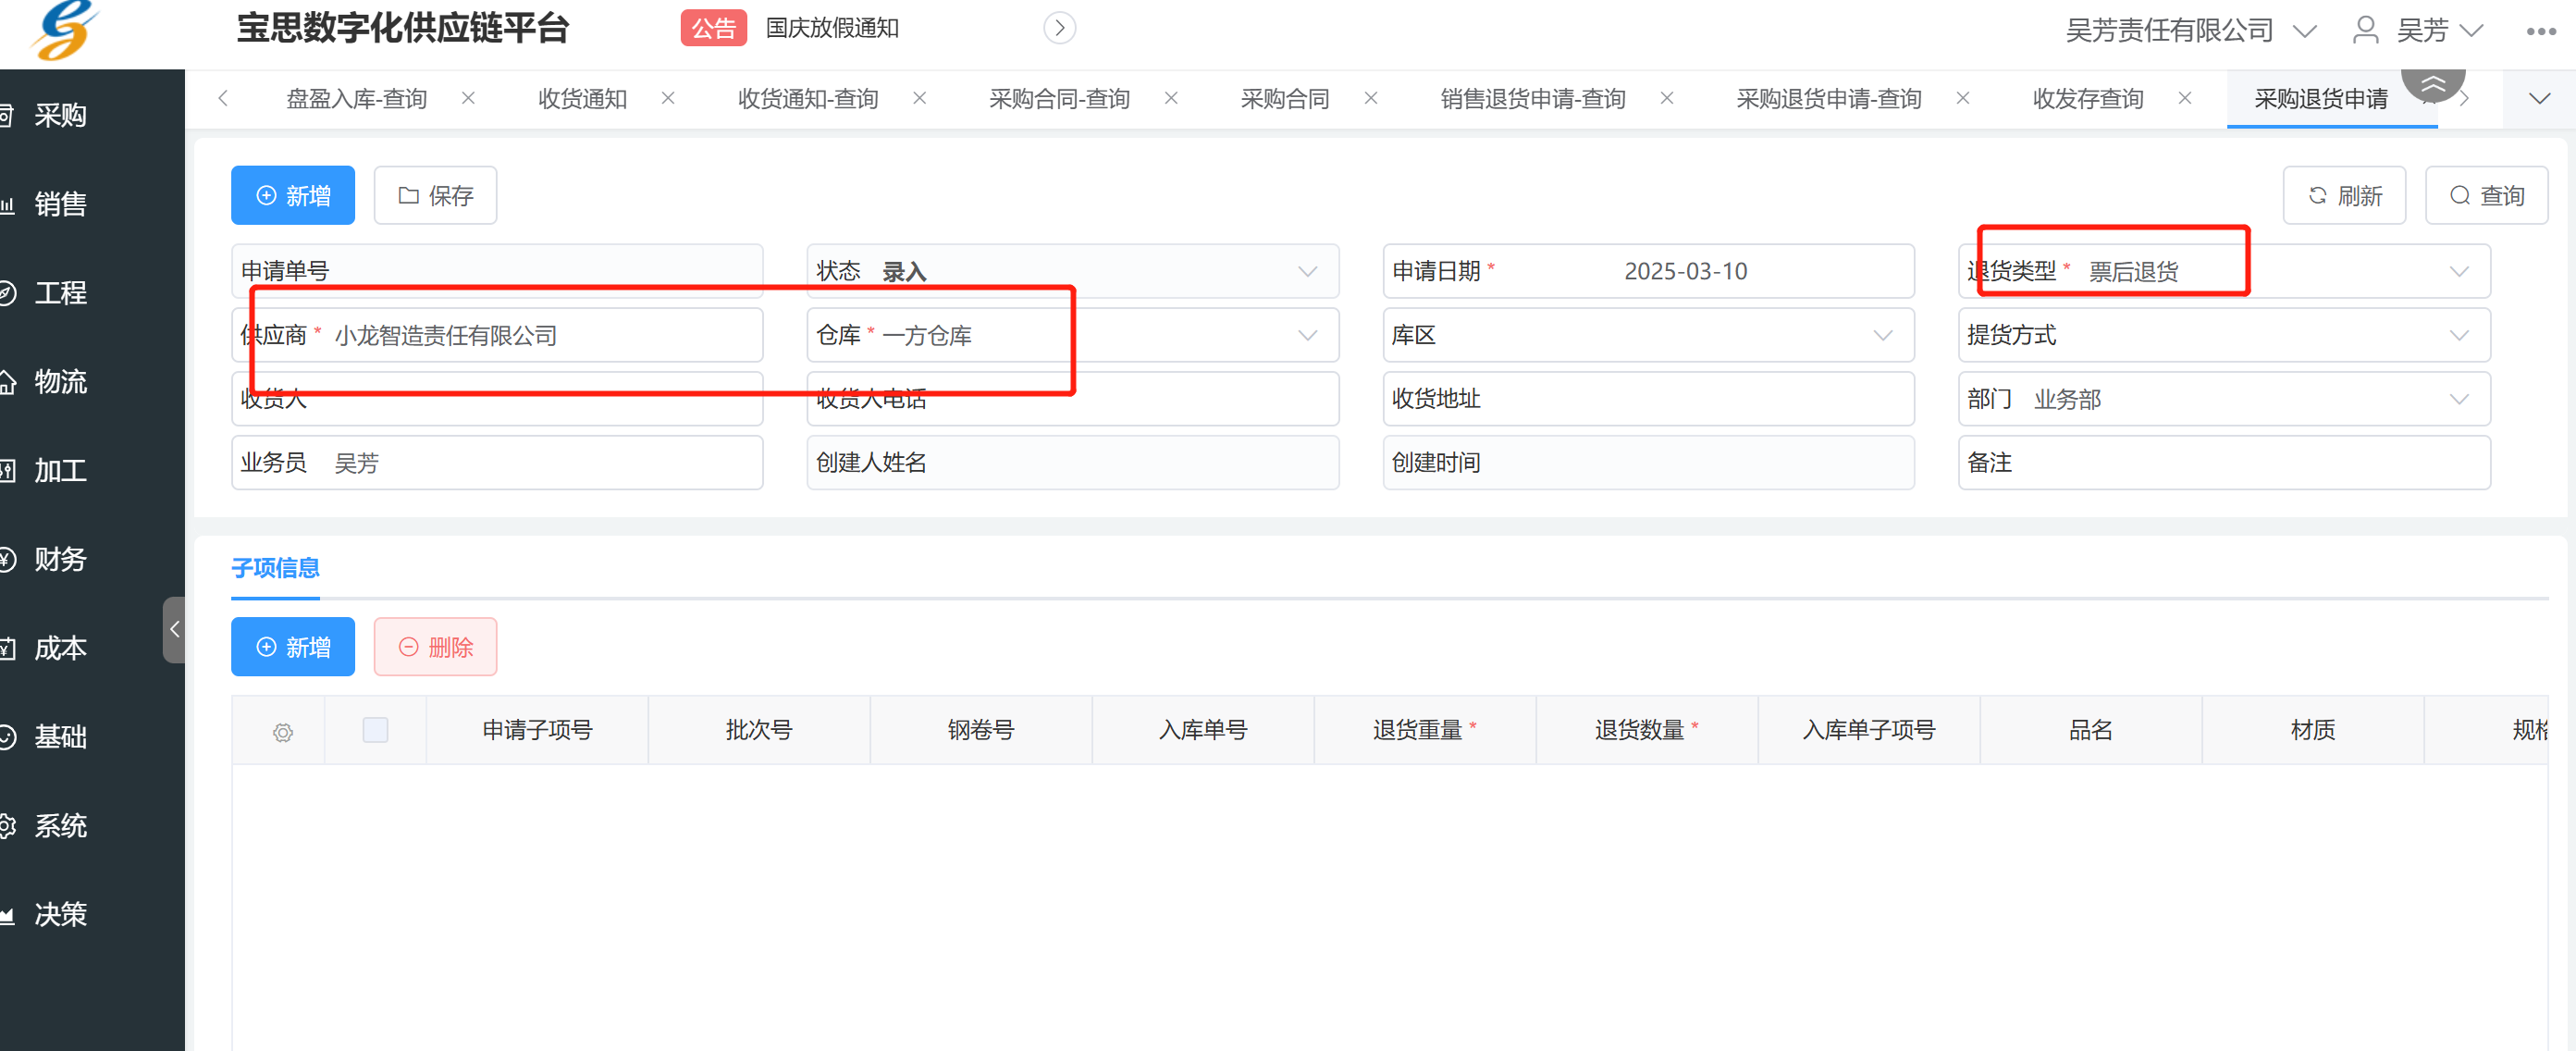Collapse the sidebar with the arrow handle
Viewport: 2576px width, 1051px height.
[x=174, y=629]
